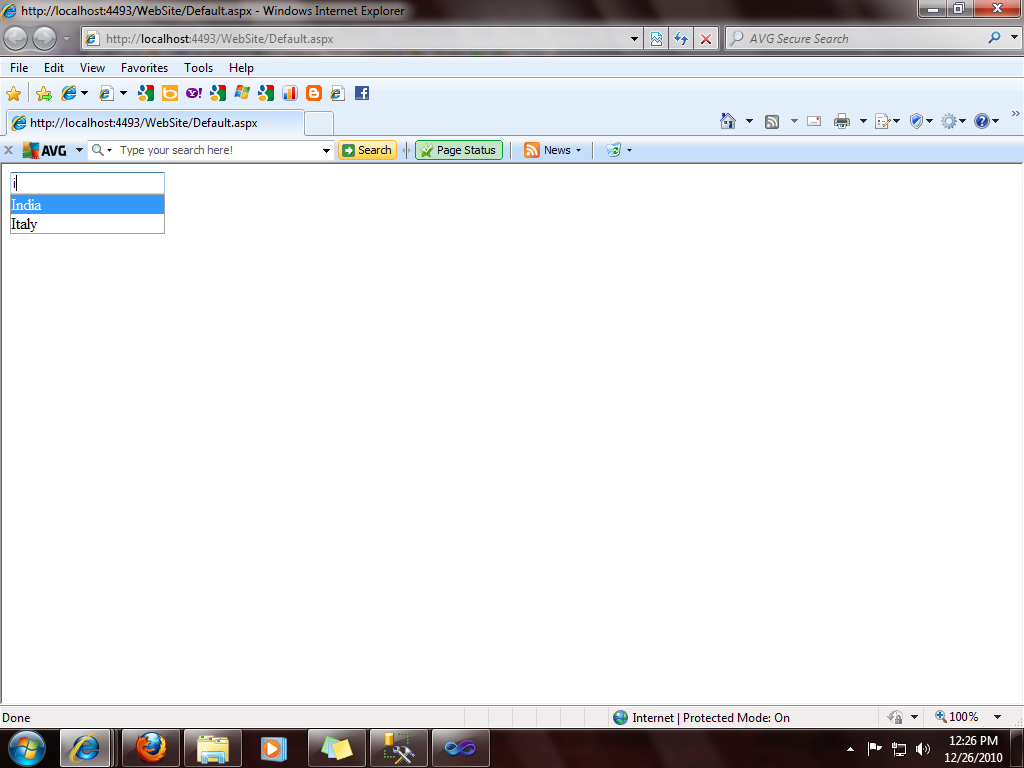Select Italy from the suggestion list
Viewport: 1024px width, 768px height.
(88, 224)
